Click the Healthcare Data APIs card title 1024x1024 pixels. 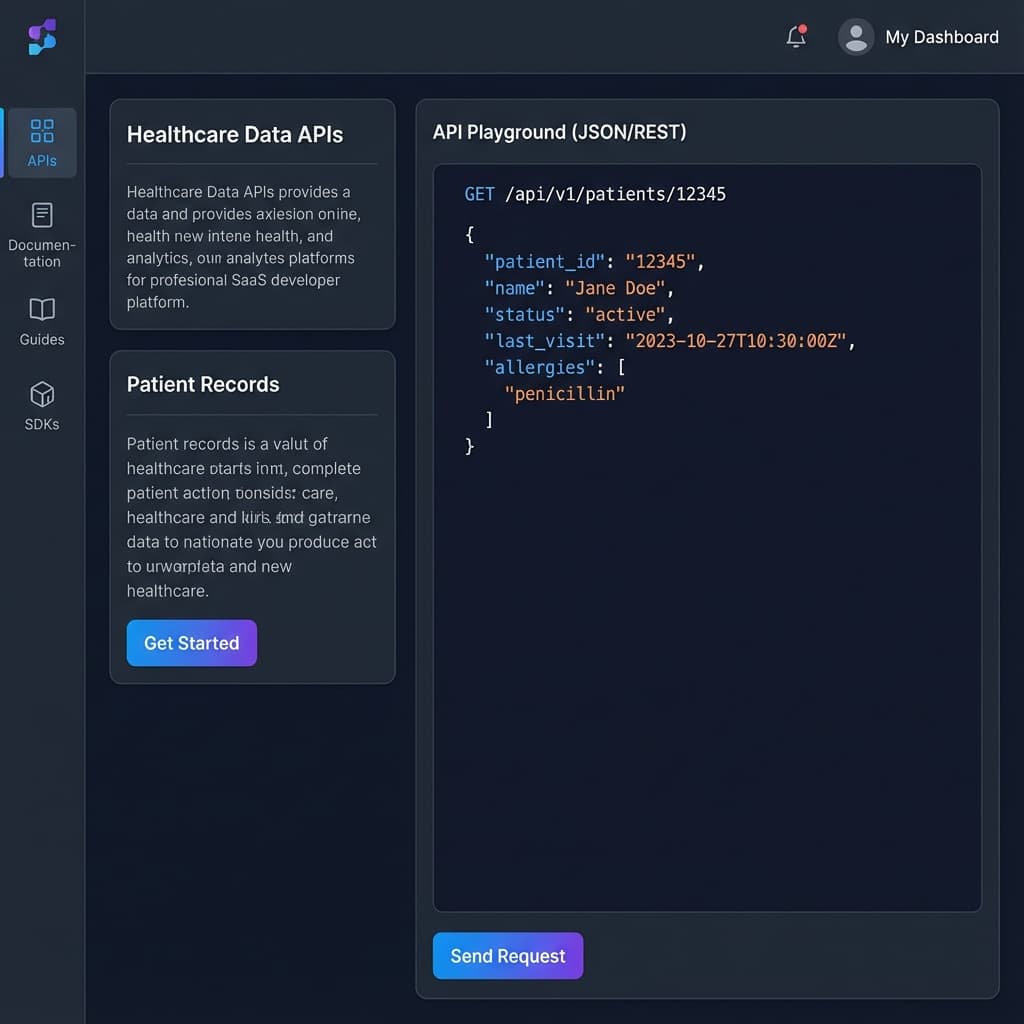coord(235,134)
